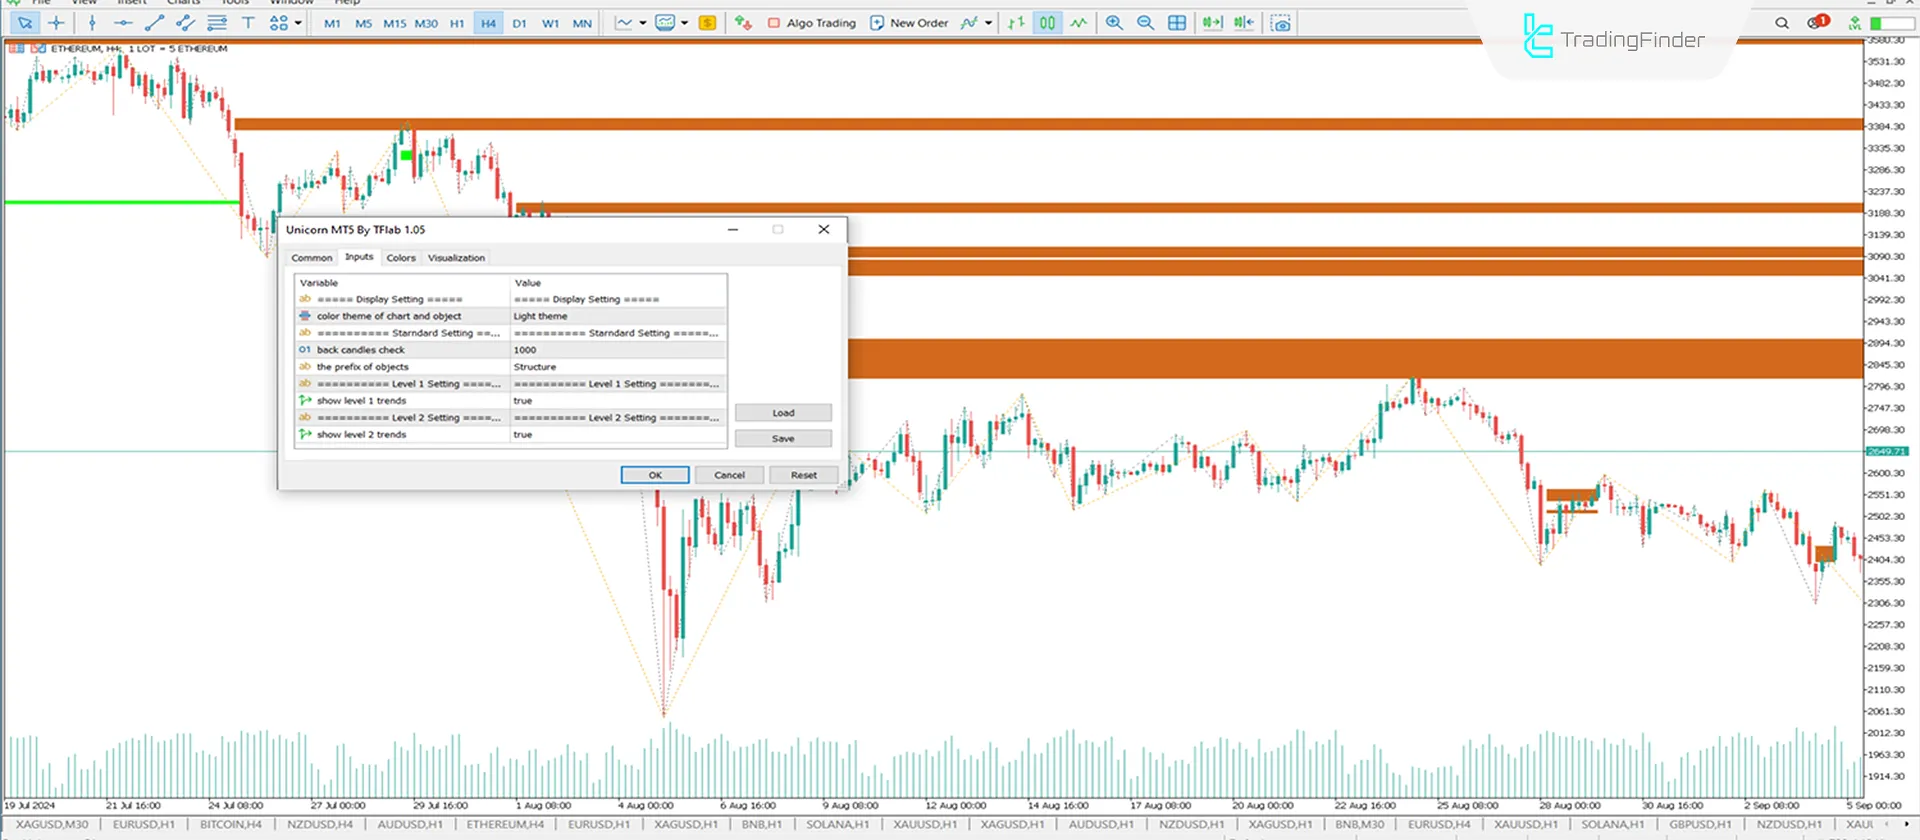The image size is (1920, 840).
Task: Open the 'Light theme' value dropdown
Action: [x=616, y=316]
